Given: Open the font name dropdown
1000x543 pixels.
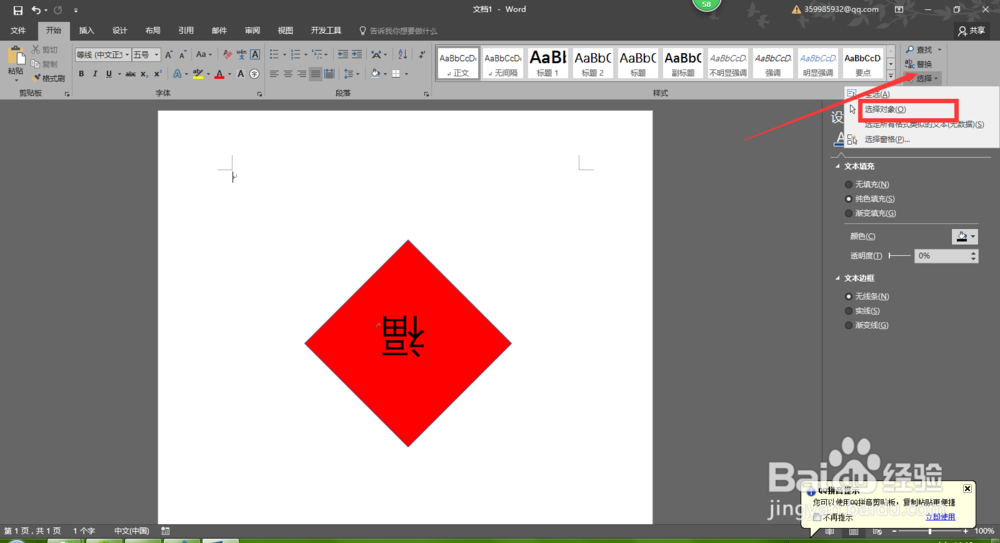Looking at the screenshot, I should (x=127, y=55).
